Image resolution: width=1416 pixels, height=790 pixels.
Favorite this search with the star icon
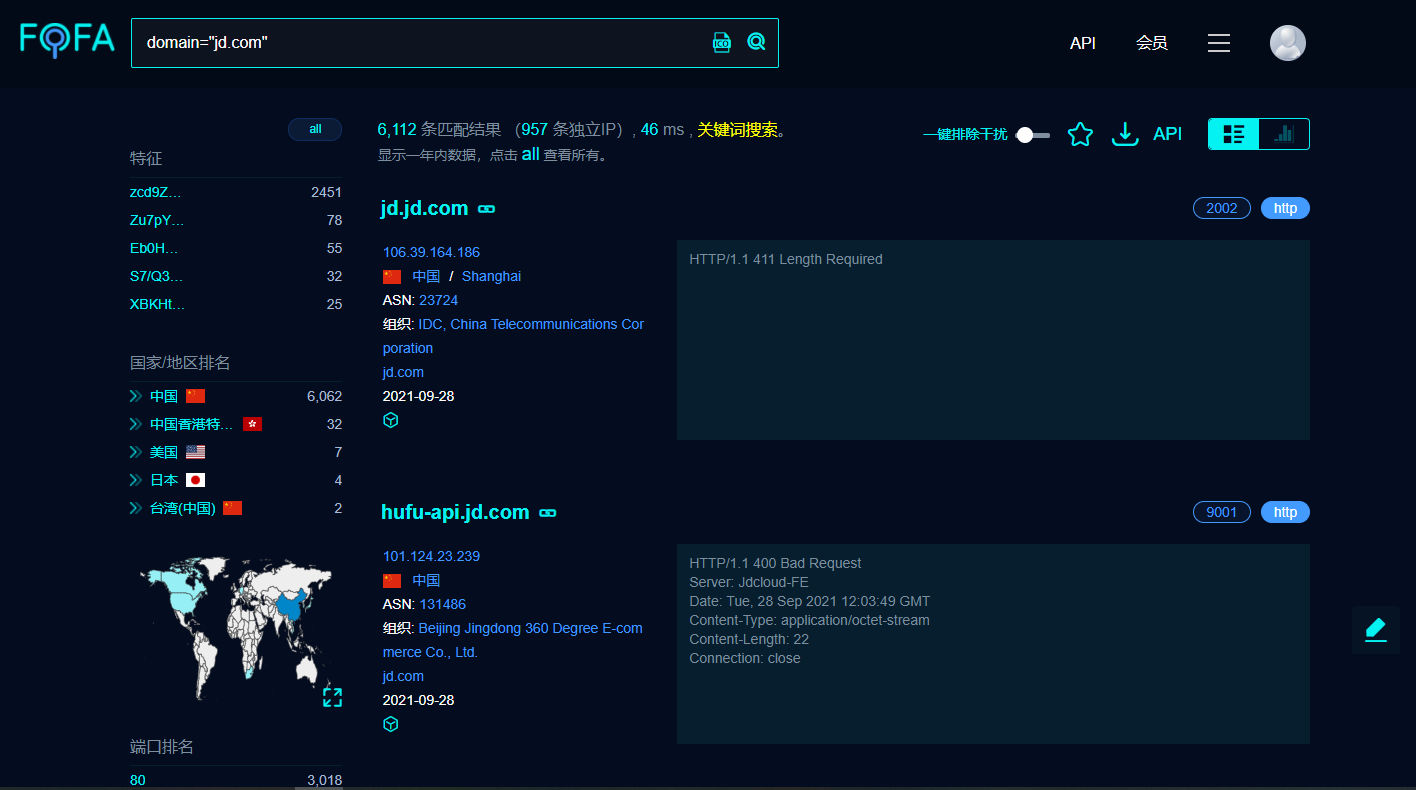[1080, 134]
